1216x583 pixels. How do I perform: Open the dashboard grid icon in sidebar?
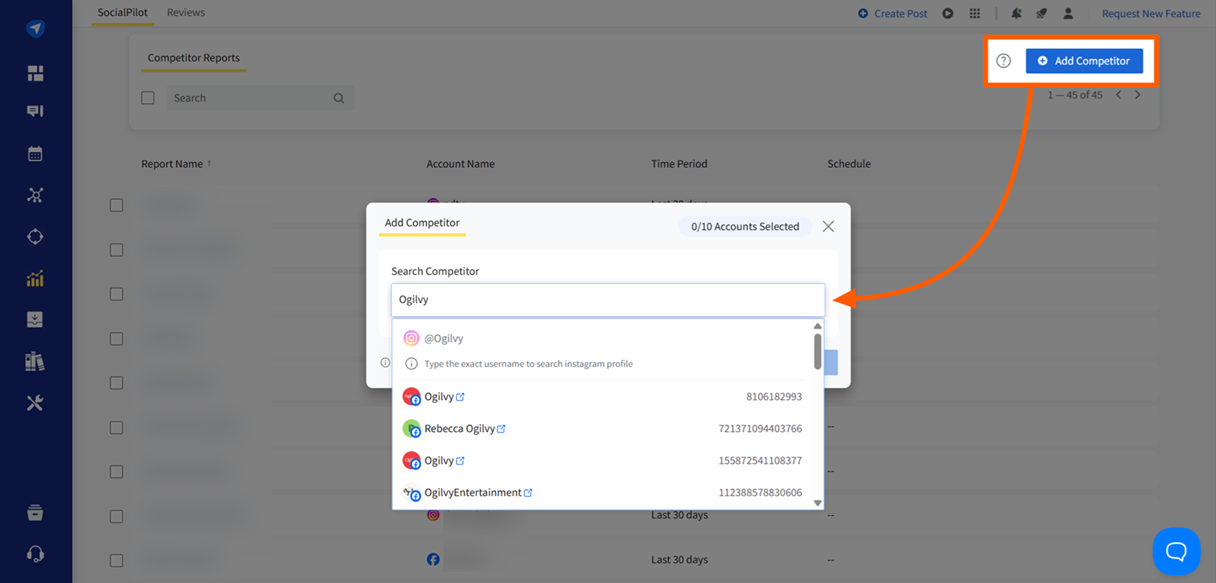coord(35,73)
